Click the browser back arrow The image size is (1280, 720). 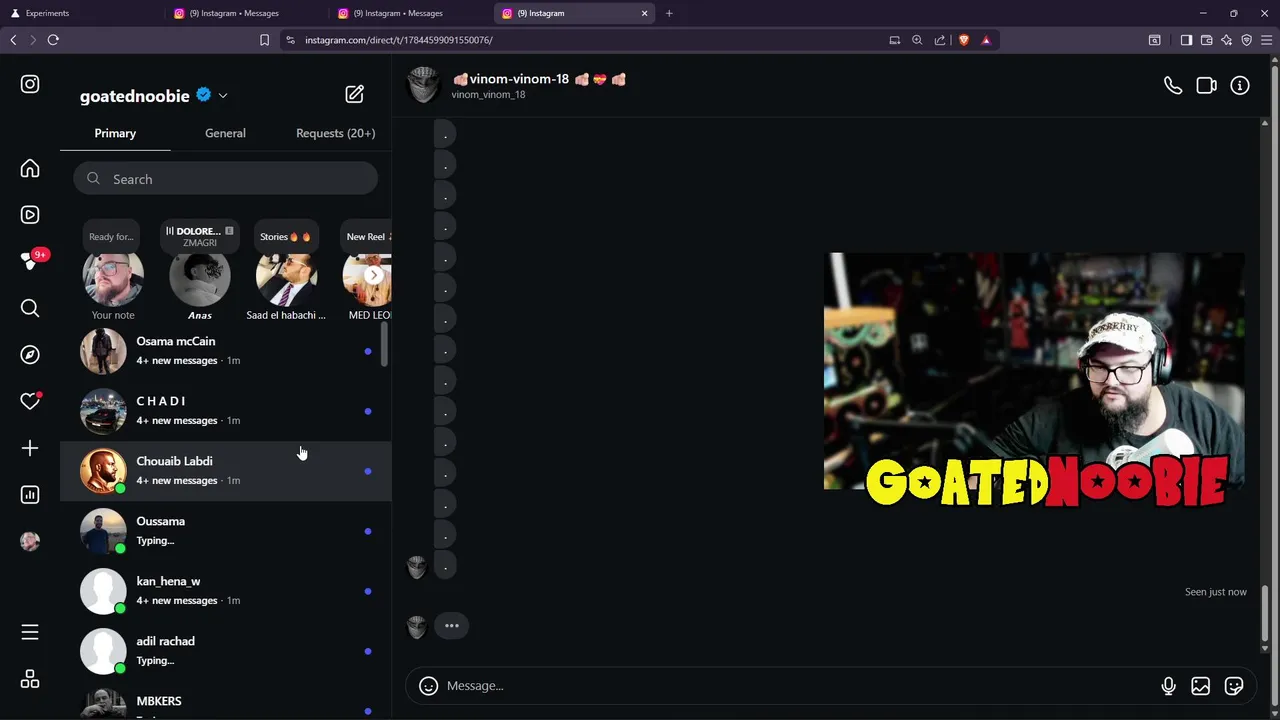pos(13,40)
